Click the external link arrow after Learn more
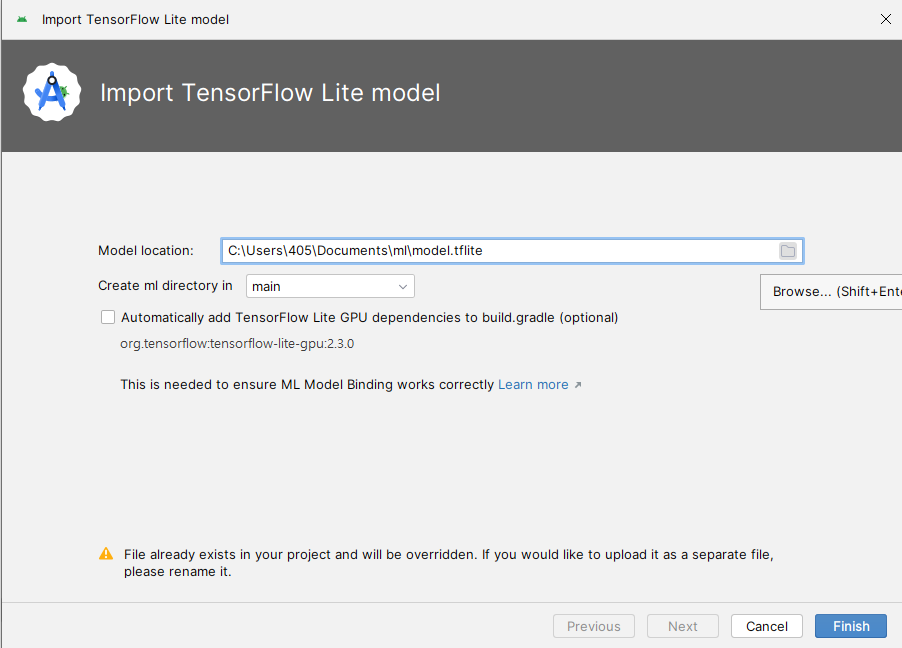902x648 pixels. pos(578,385)
